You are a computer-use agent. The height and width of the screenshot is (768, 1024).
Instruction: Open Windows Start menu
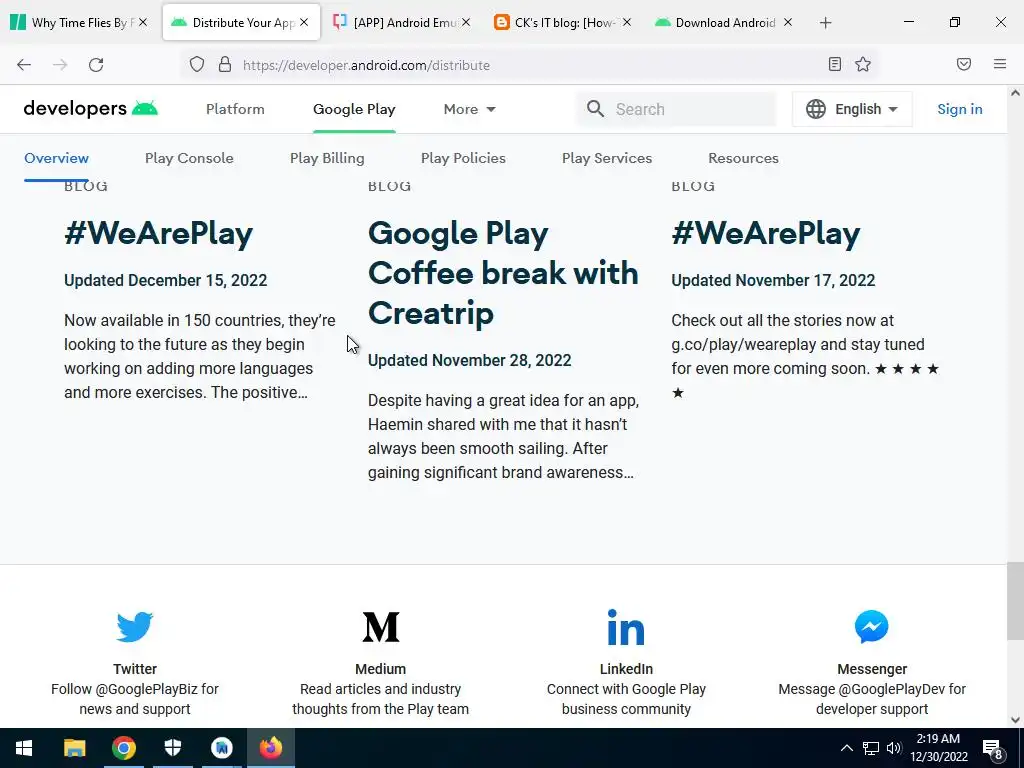click(x=24, y=748)
